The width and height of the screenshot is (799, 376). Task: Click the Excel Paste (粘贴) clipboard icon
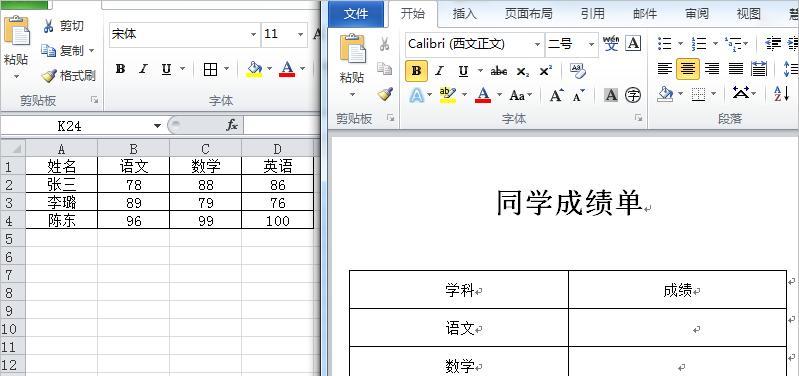click(17, 31)
